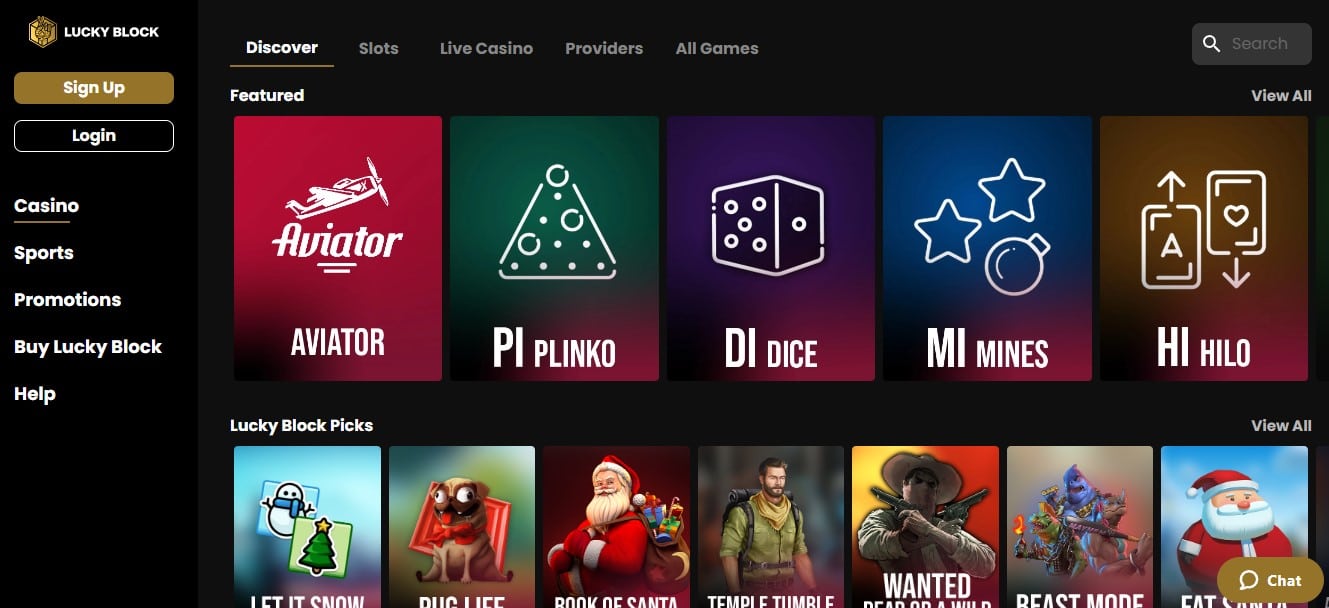
Task: Go to Sports in the sidebar
Action: point(44,253)
